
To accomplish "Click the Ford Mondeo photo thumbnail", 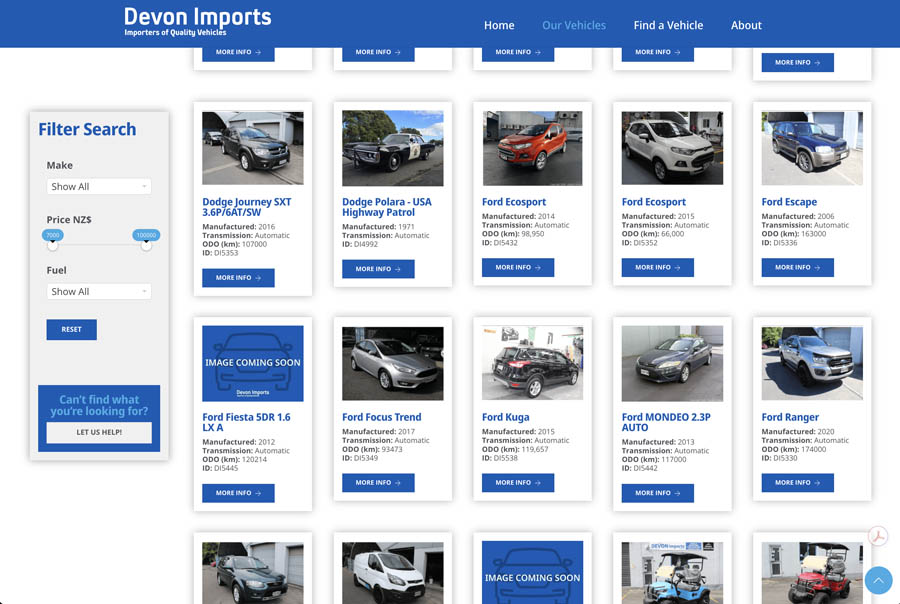I will 672,363.
